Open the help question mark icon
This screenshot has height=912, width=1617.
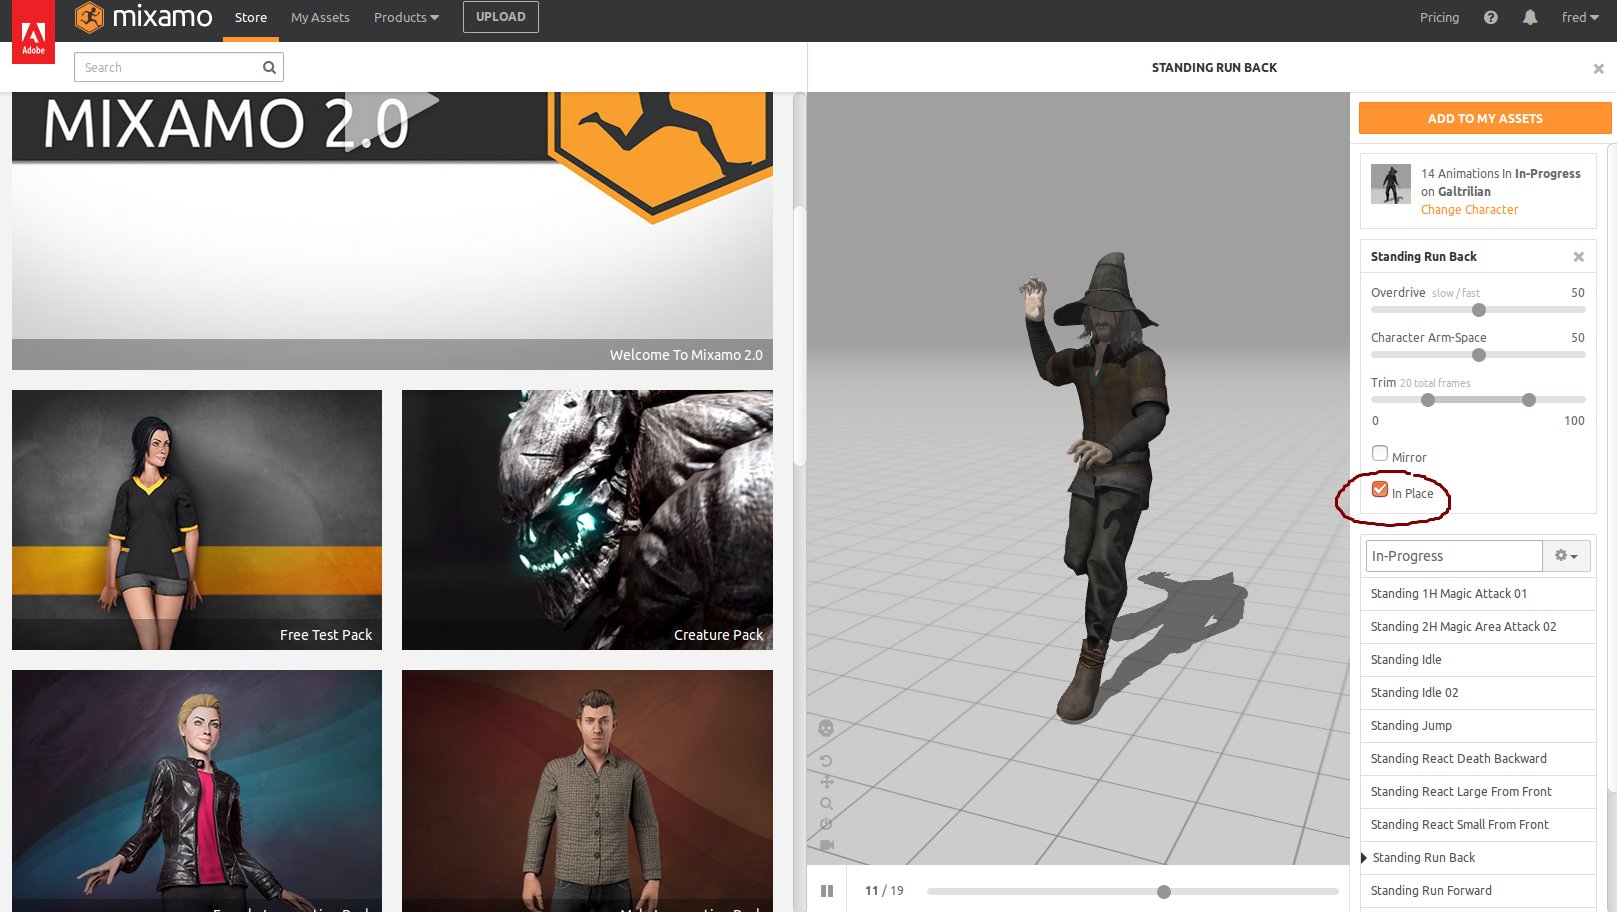pos(1491,17)
